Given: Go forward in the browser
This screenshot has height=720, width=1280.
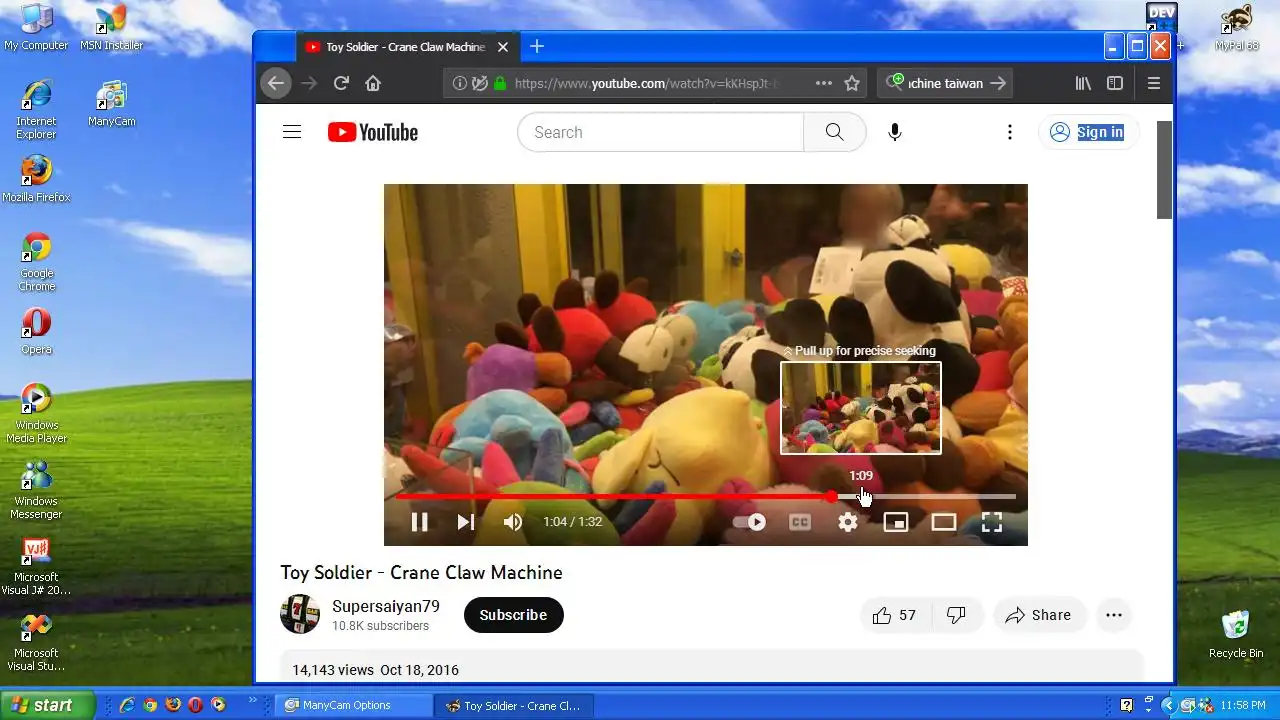Looking at the screenshot, I should click(x=309, y=83).
